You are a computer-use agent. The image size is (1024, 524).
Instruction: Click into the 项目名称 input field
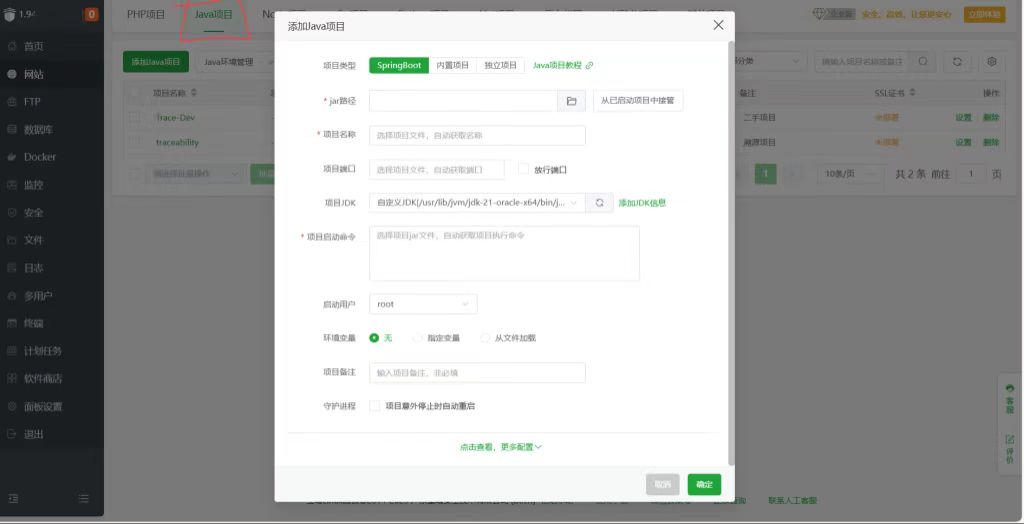point(477,135)
